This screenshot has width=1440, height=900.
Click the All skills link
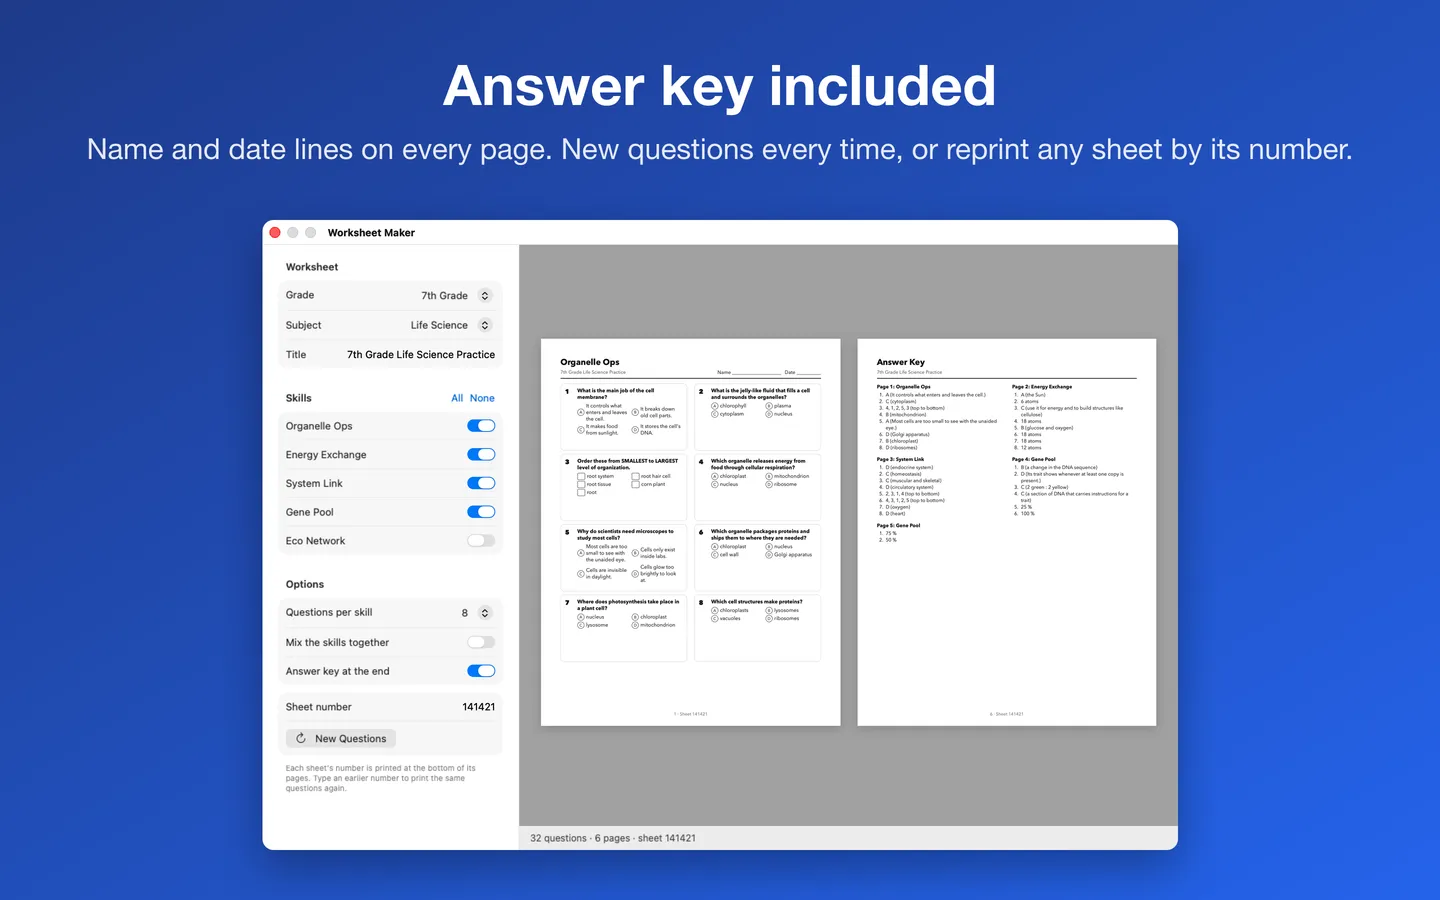[457, 398]
